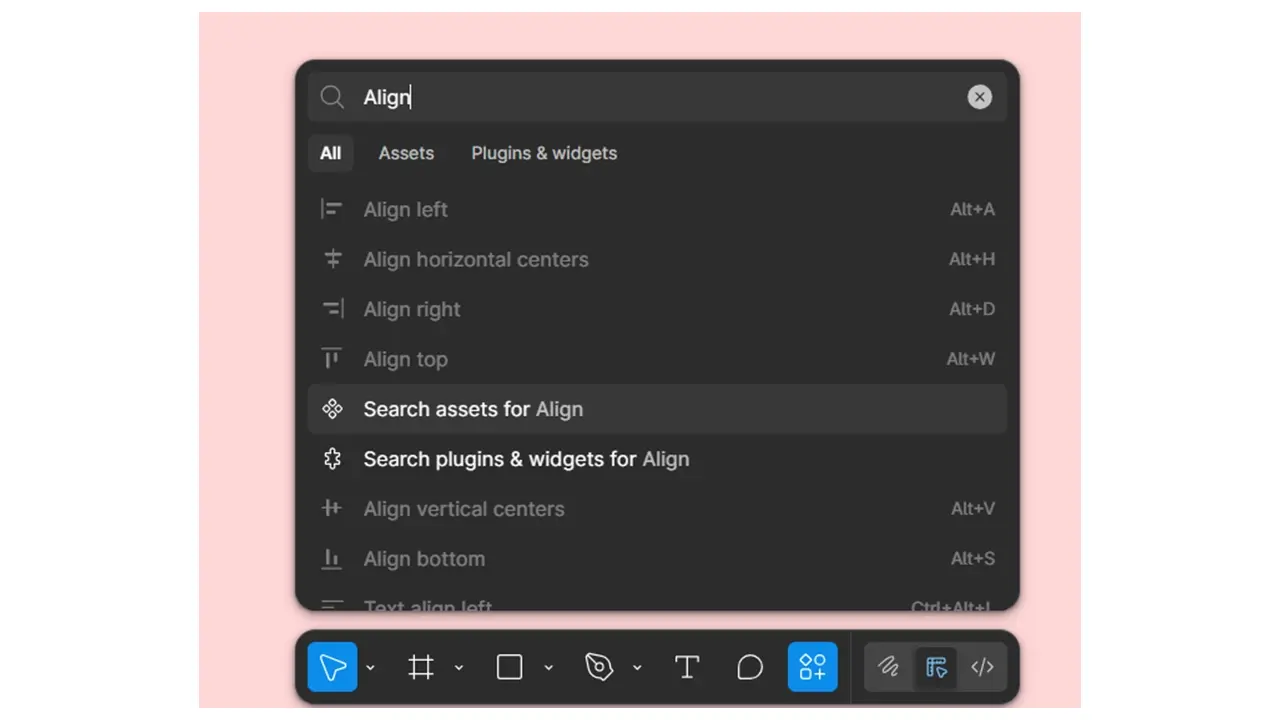Switch to Draw mode

(x=888, y=667)
